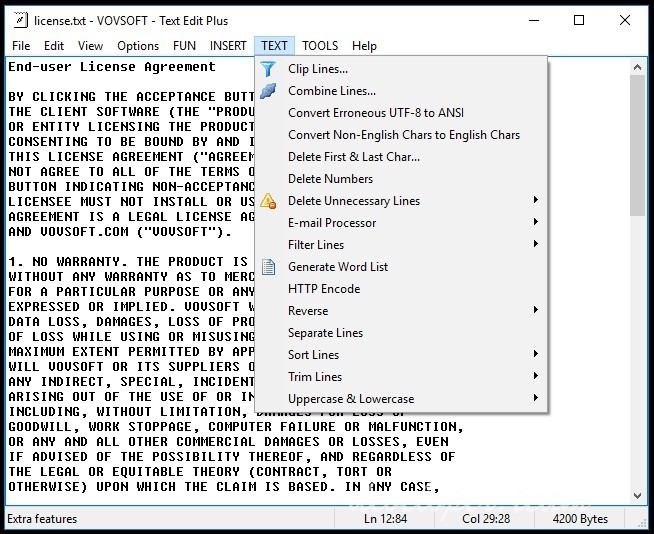This screenshot has height=534, width=654.
Task: Click the vertical scrollbar thumb
Action: click(x=637, y=146)
